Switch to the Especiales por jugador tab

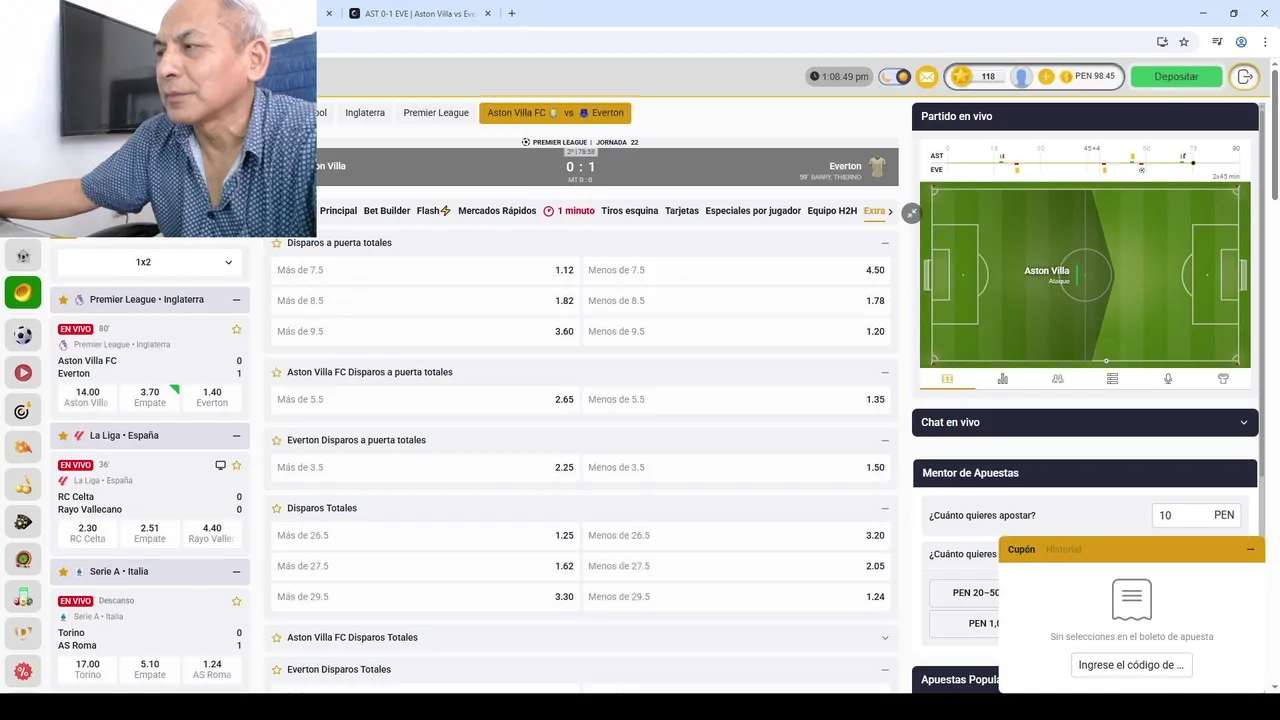pyautogui.click(x=753, y=211)
